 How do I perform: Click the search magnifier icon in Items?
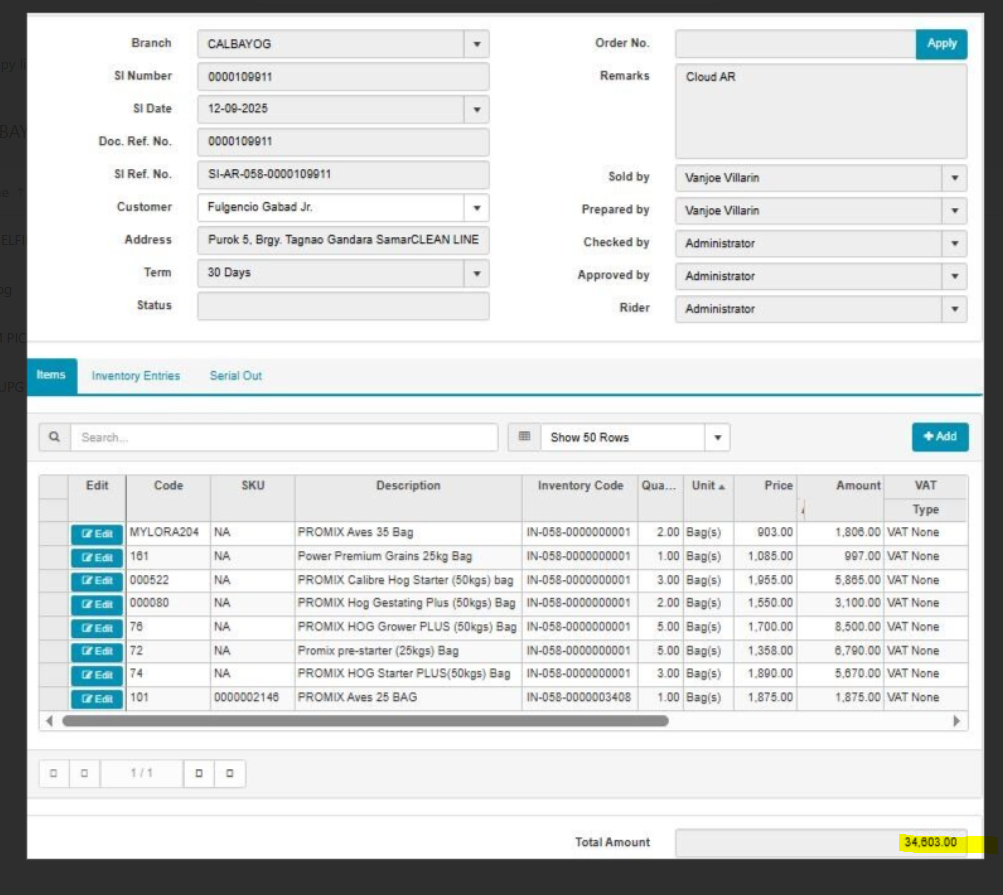[54, 437]
